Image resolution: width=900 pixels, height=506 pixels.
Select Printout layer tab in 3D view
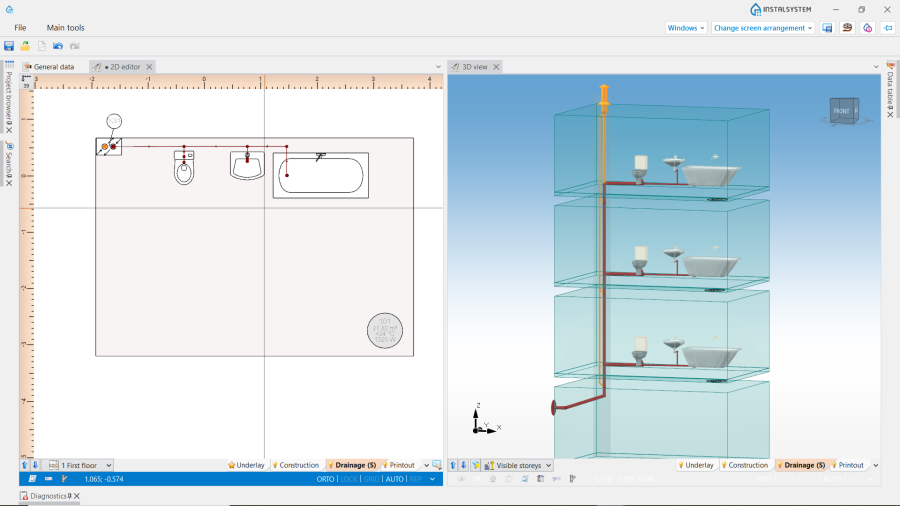pos(851,465)
